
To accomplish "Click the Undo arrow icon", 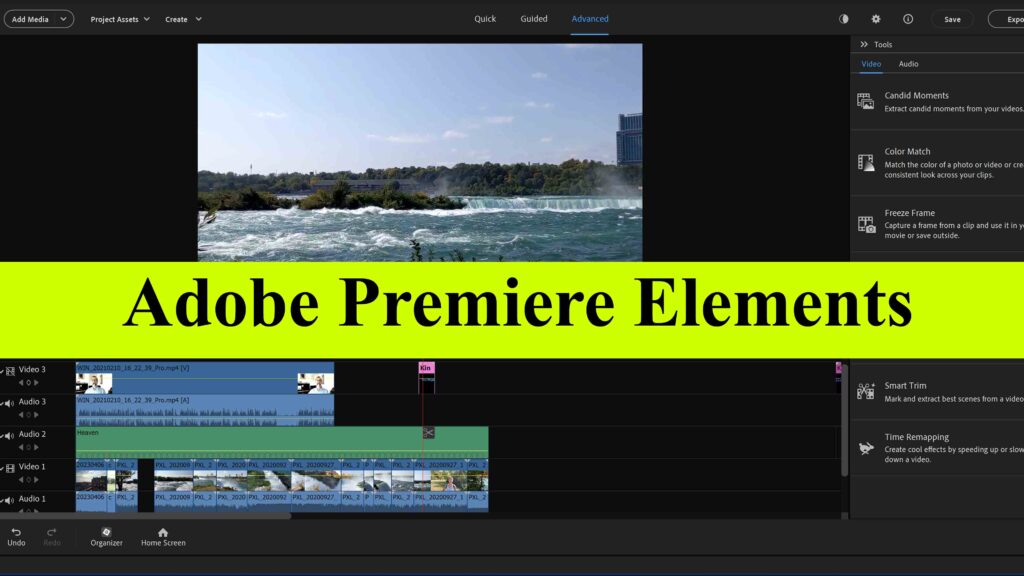I will click(16, 532).
